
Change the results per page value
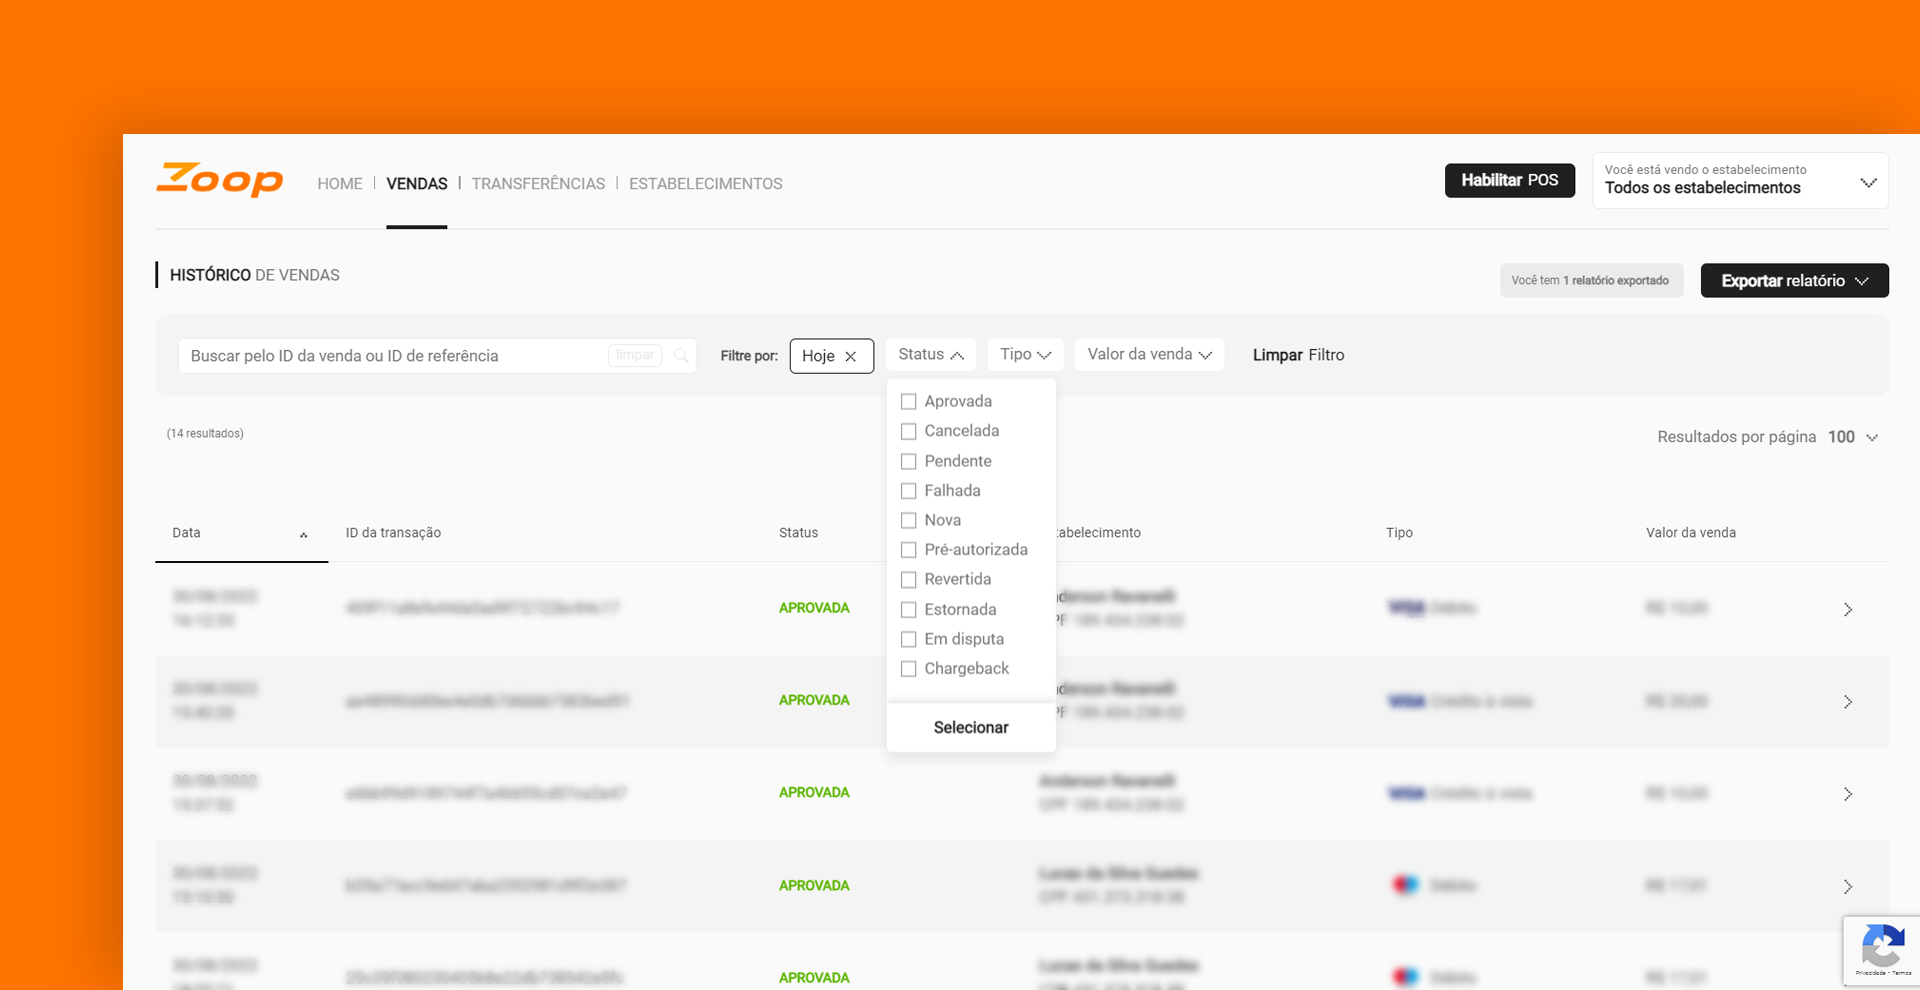click(1853, 437)
